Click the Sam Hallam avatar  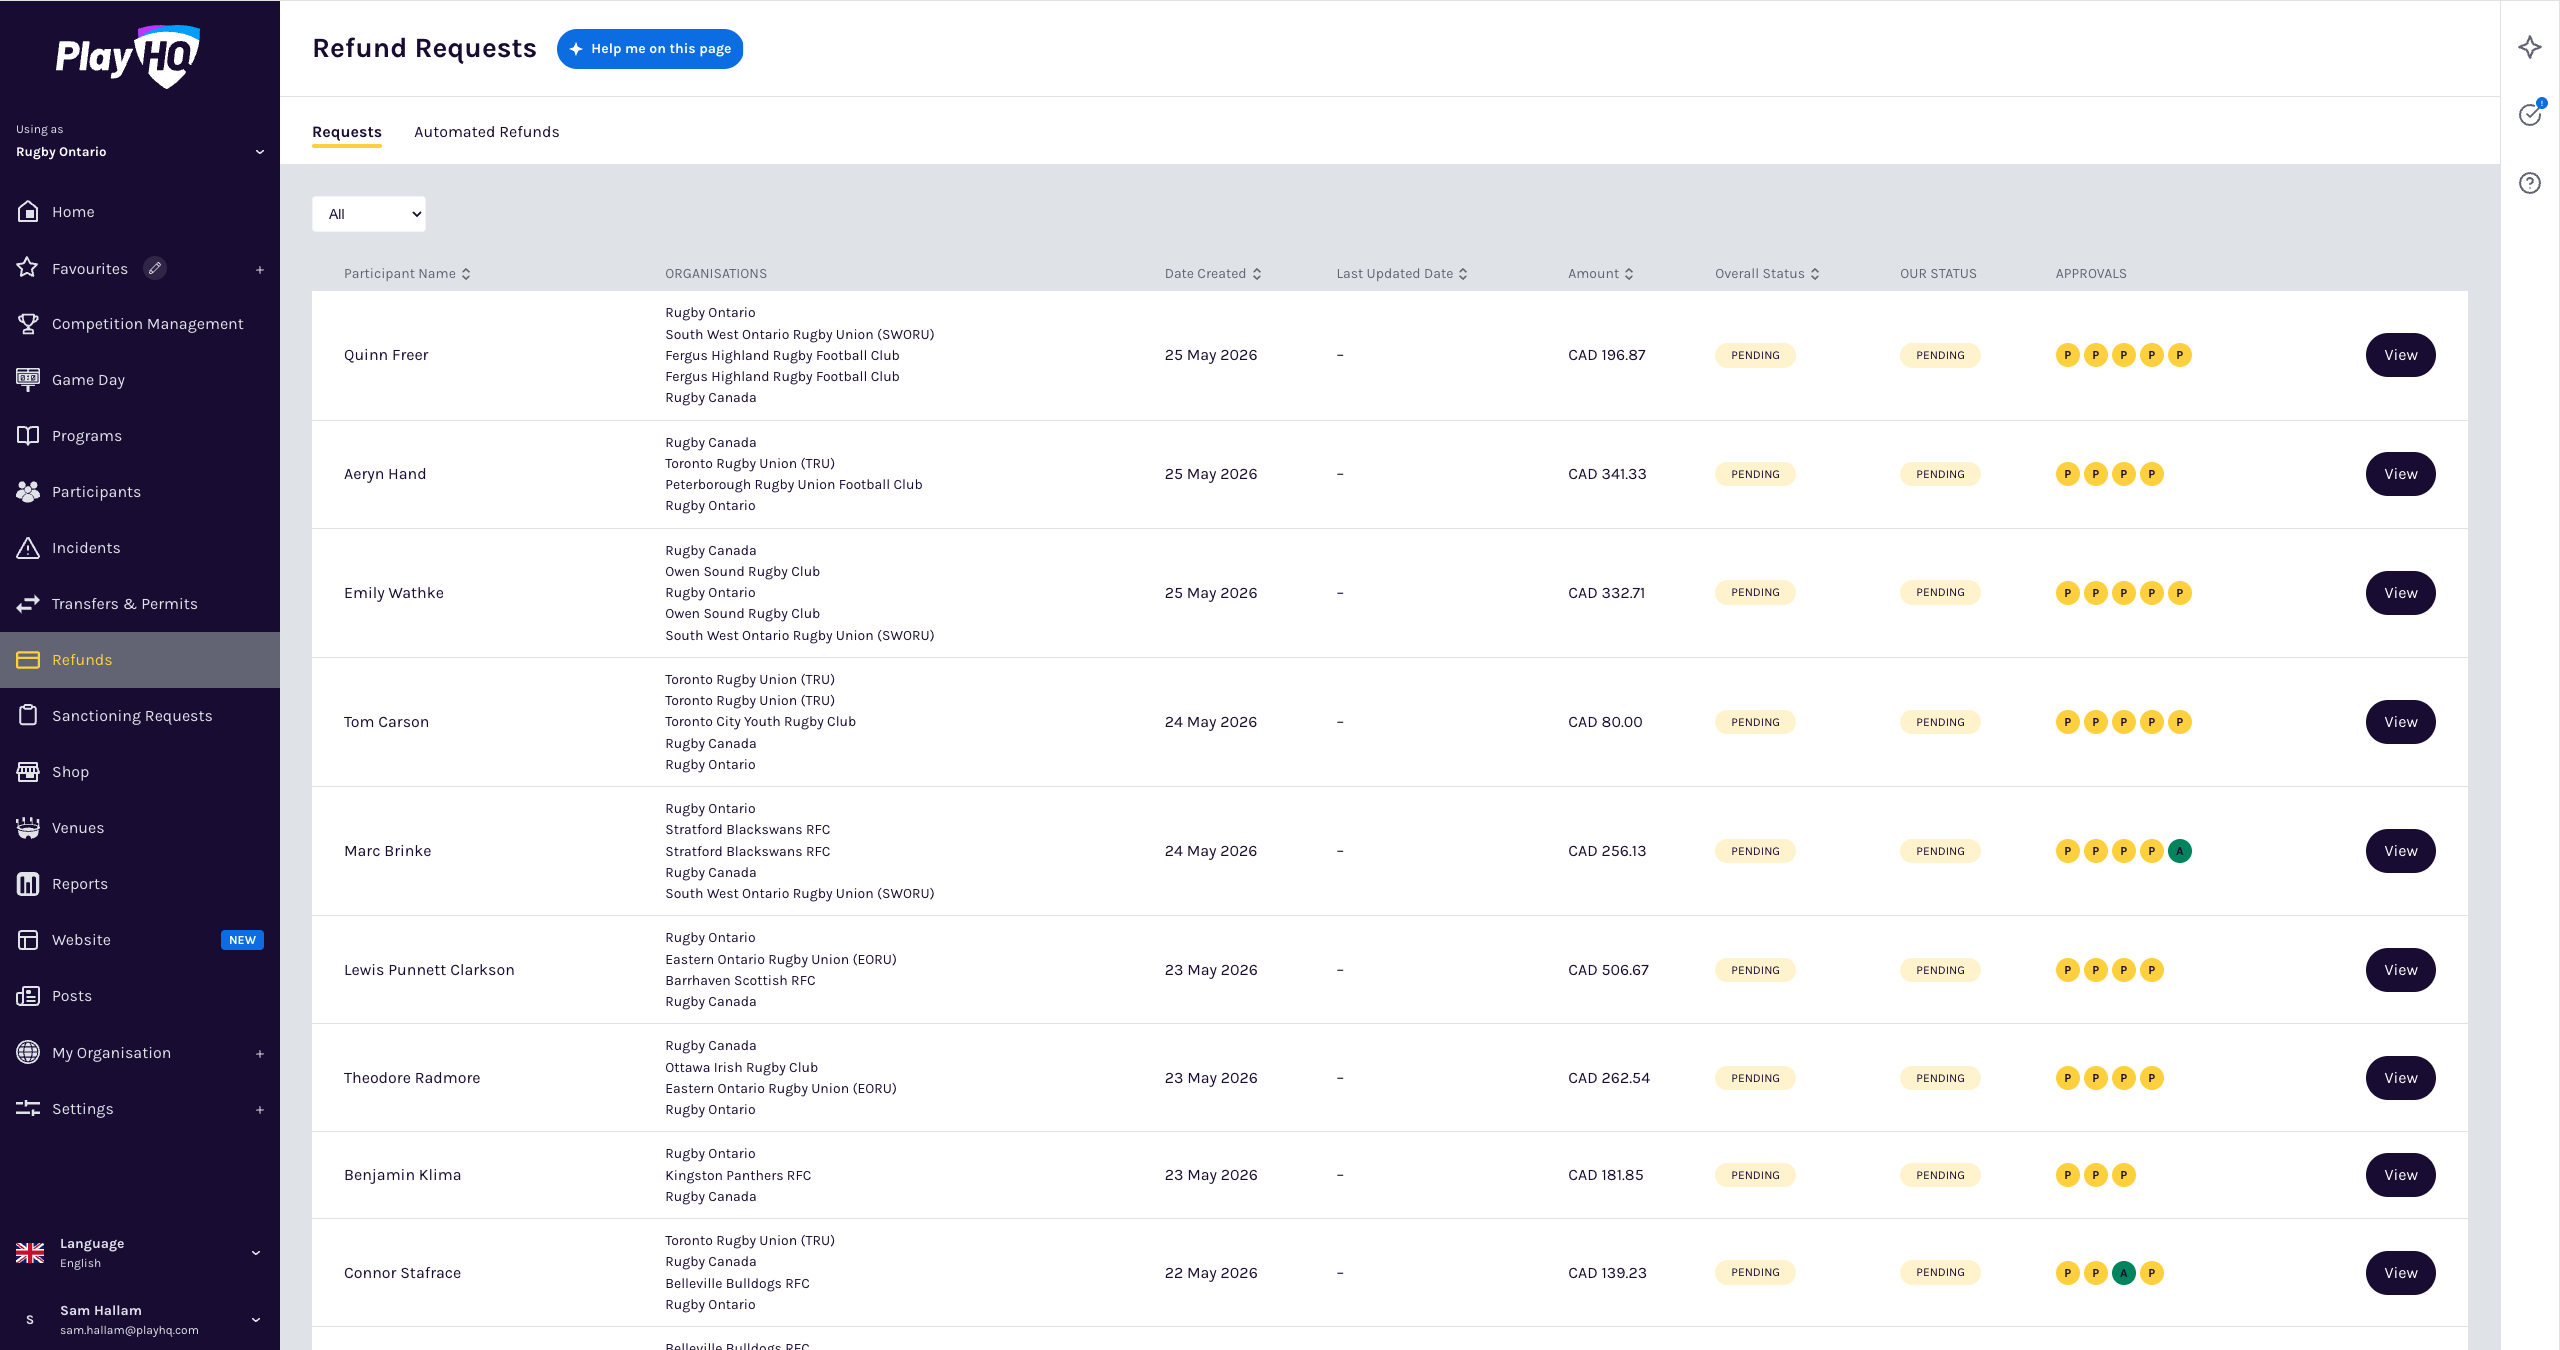coord(30,1320)
